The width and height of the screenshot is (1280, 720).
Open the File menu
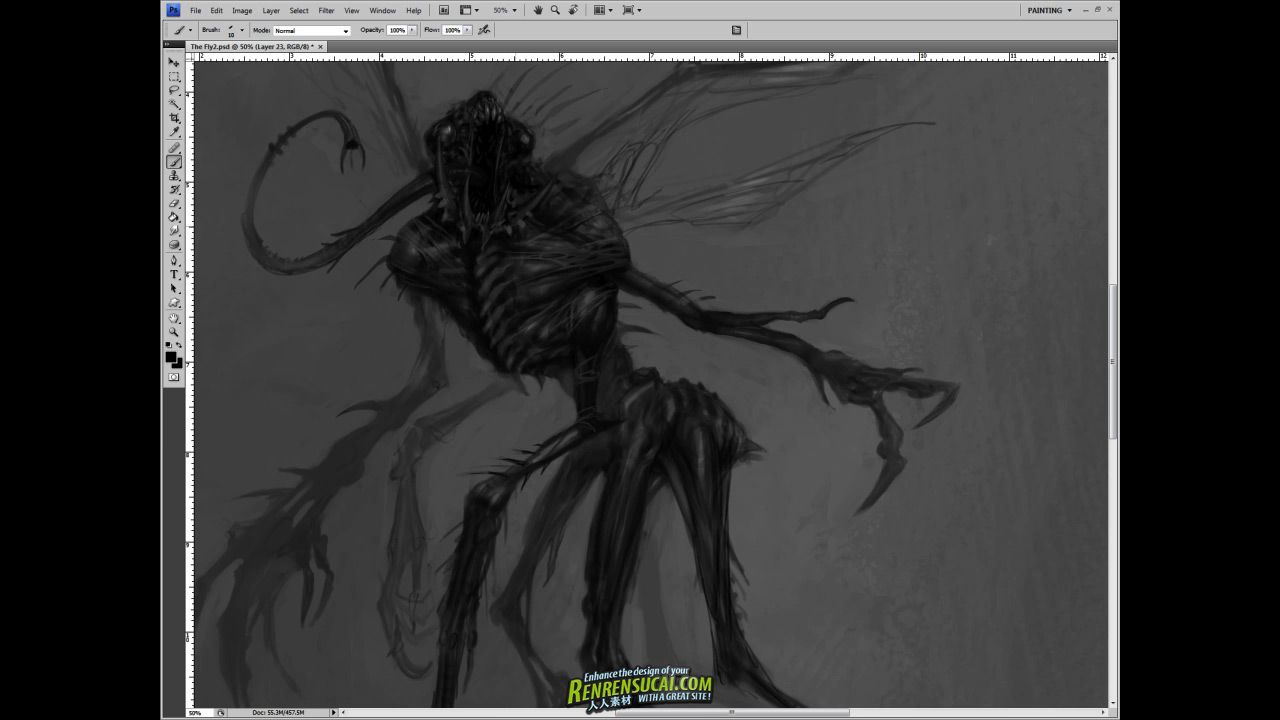pyautogui.click(x=196, y=10)
